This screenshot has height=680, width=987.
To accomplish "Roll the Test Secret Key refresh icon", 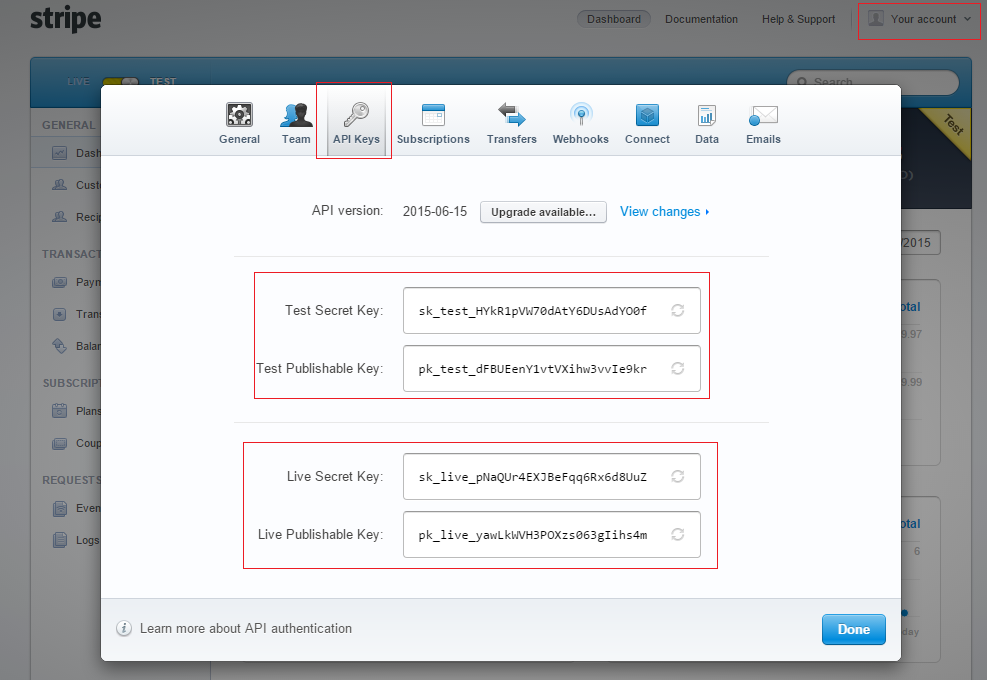I will coord(677,311).
